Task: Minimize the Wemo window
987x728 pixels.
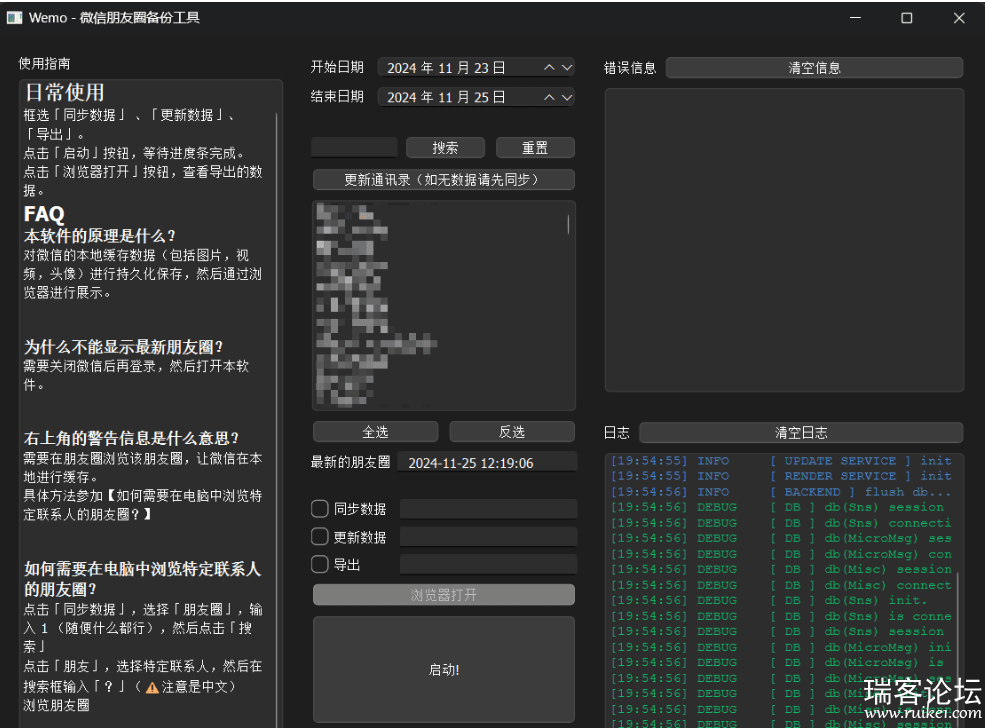Action: 855,18
